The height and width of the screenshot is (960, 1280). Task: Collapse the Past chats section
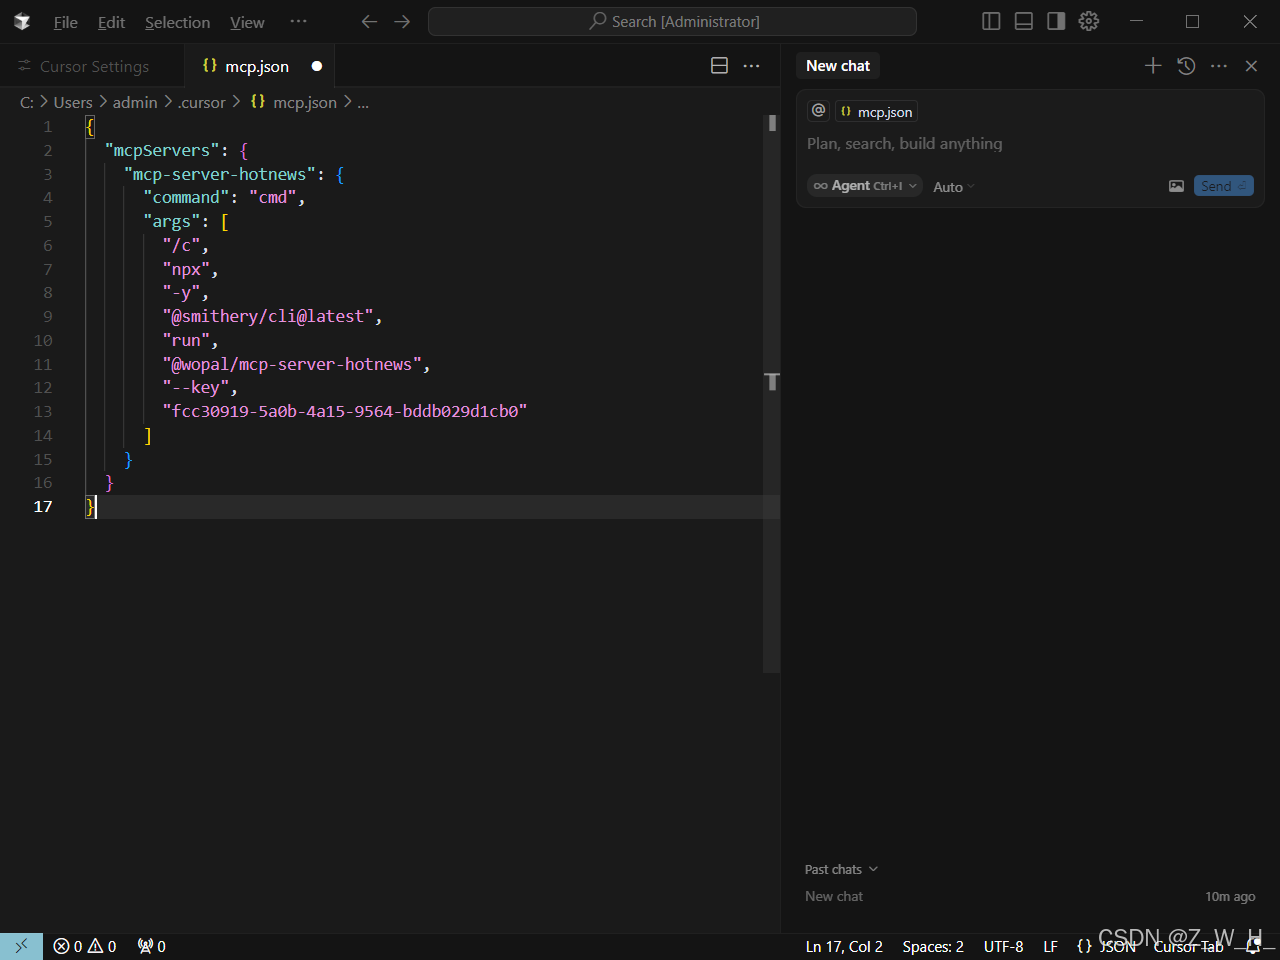click(841, 869)
